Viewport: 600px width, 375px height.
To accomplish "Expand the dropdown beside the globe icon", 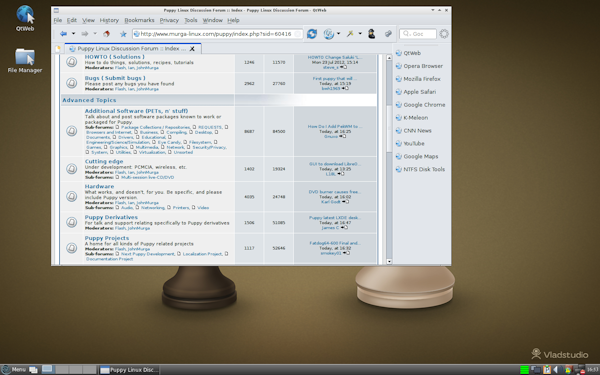I will (339, 34).
